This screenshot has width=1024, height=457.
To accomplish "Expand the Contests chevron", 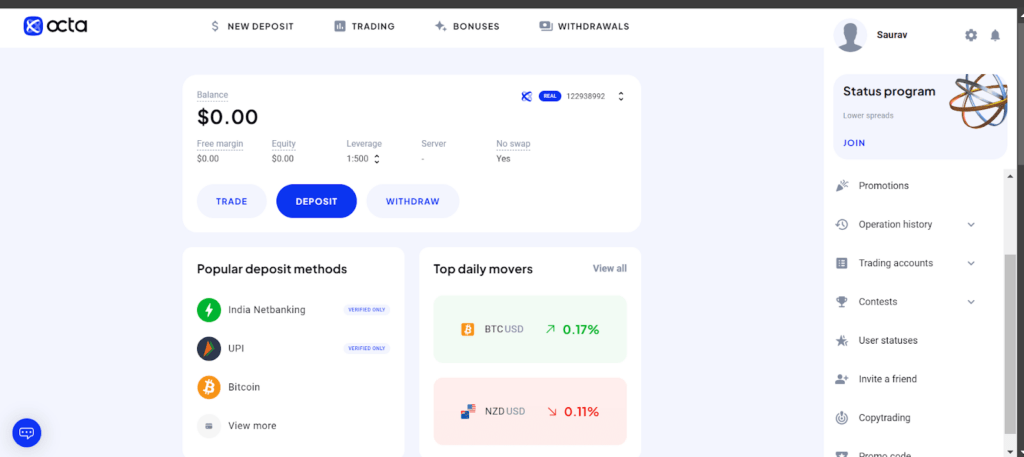I will [x=971, y=302].
